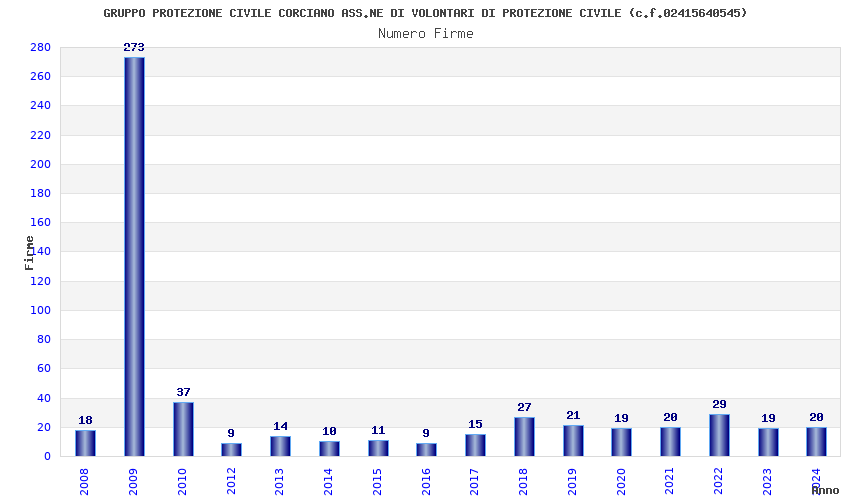The image size is (850, 500).
Task: Click the x-axis year 2013
Action: [279, 482]
